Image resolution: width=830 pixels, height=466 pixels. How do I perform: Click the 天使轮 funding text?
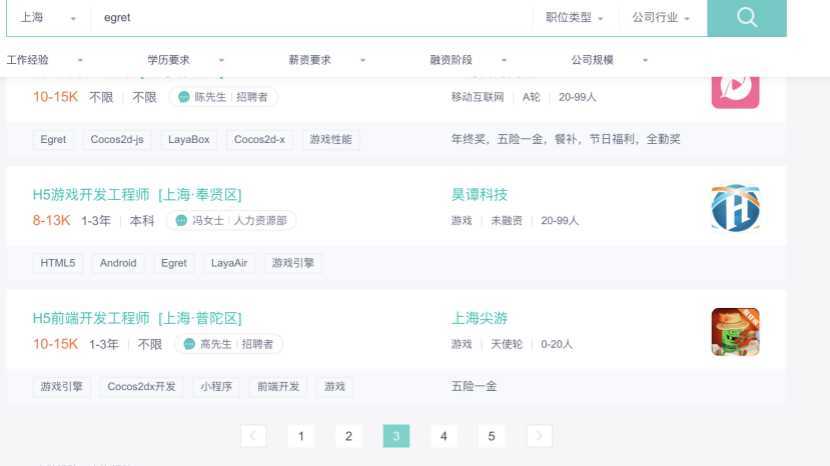point(506,344)
